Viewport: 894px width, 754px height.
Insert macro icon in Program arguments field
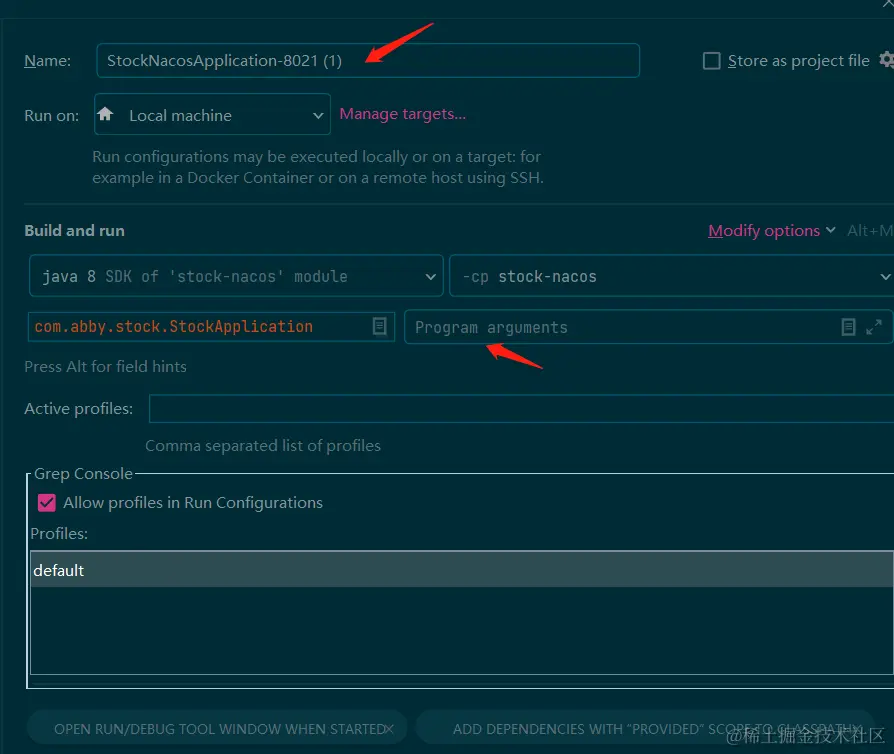tap(848, 327)
